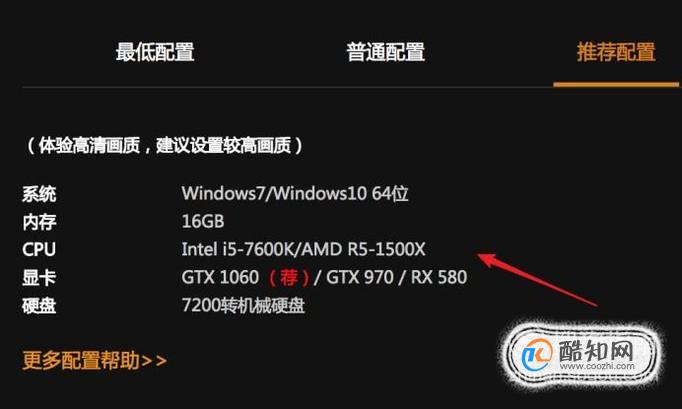Click the 硬盘 label
The height and width of the screenshot is (409, 682).
39,306
